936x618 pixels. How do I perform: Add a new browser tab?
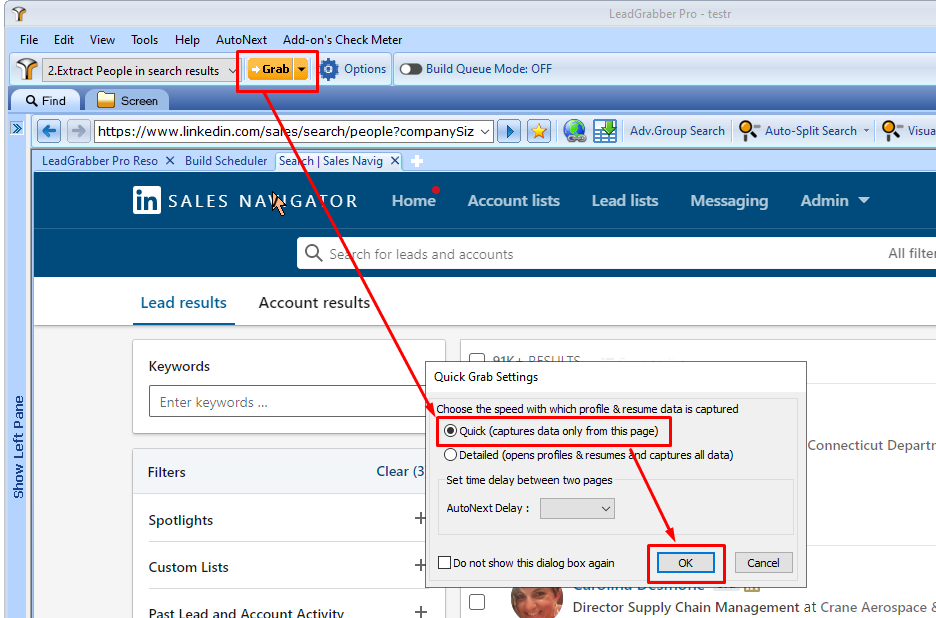tap(417, 161)
